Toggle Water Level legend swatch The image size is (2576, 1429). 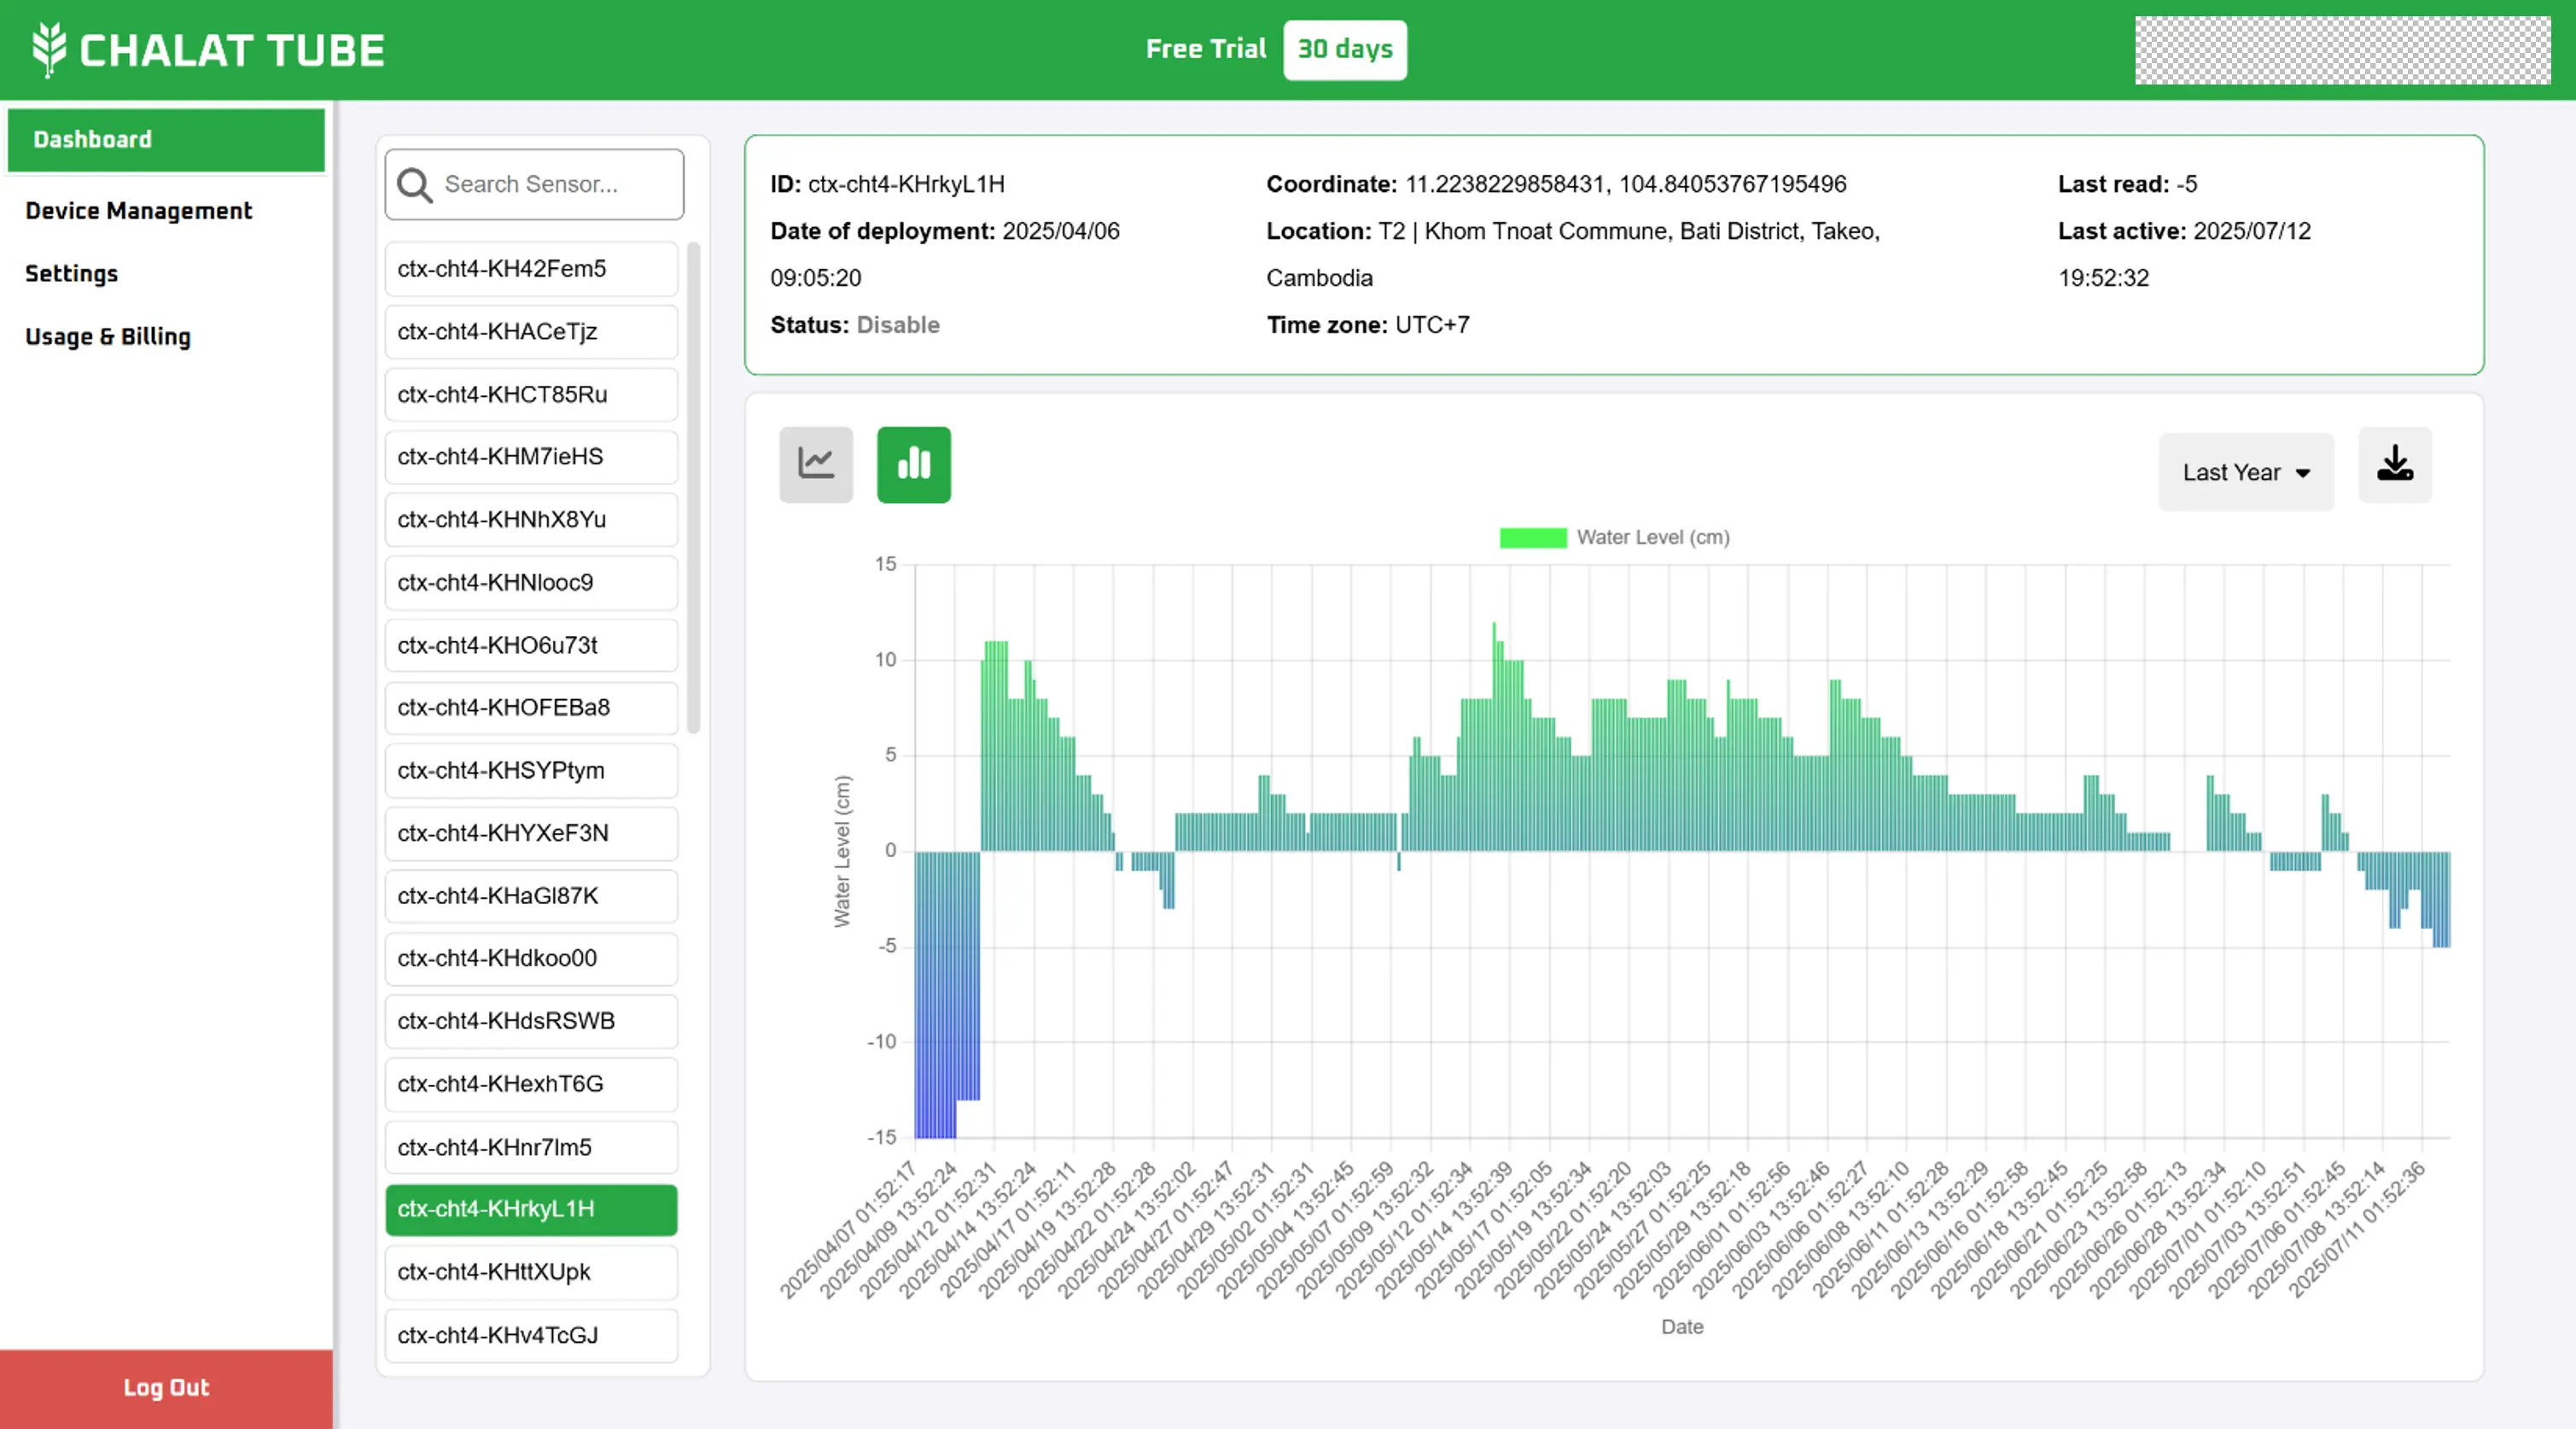[x=1532, y=538]
